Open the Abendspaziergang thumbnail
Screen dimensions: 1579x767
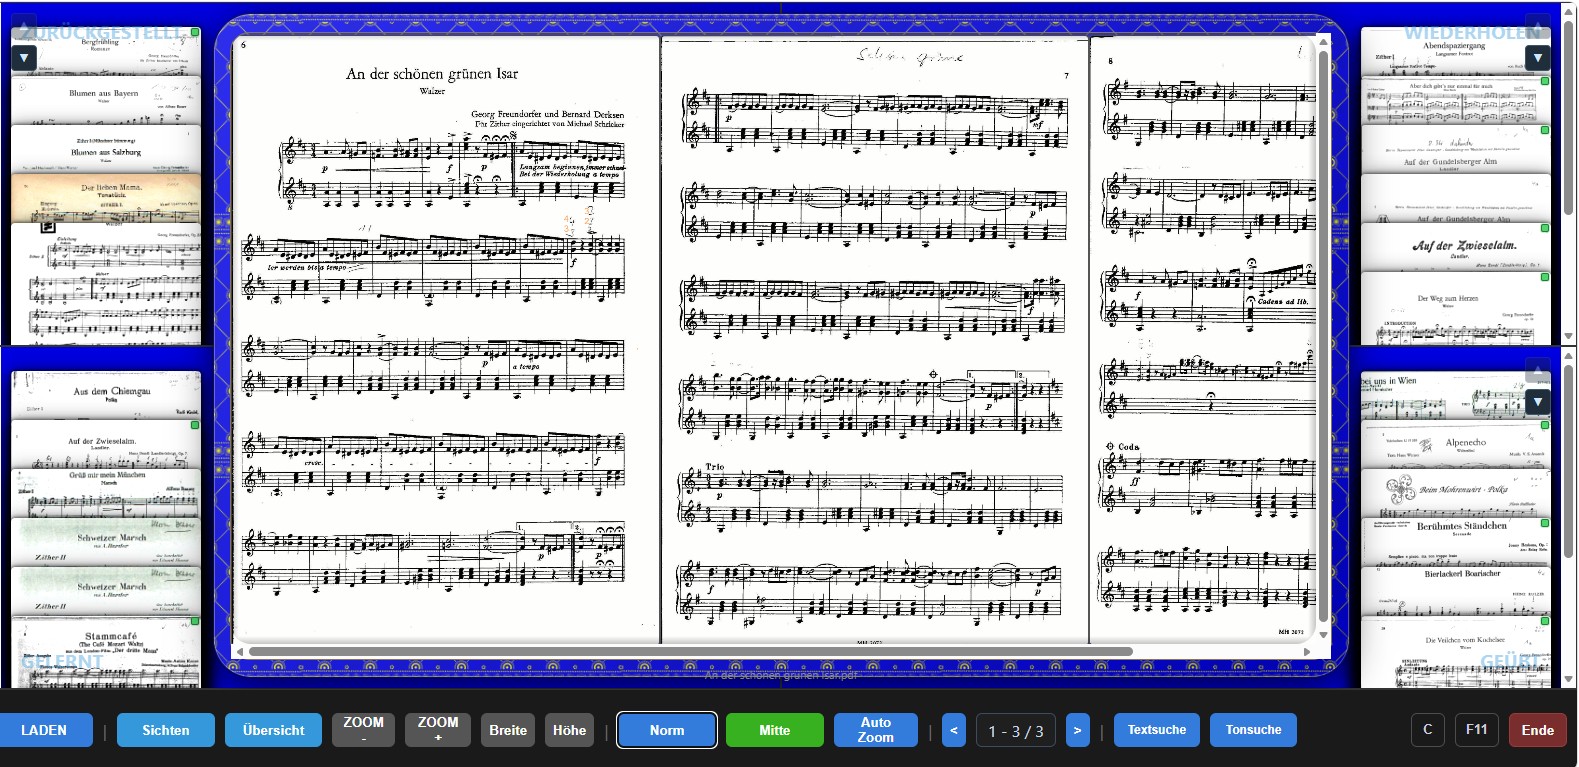click(x=1456, y=50)
